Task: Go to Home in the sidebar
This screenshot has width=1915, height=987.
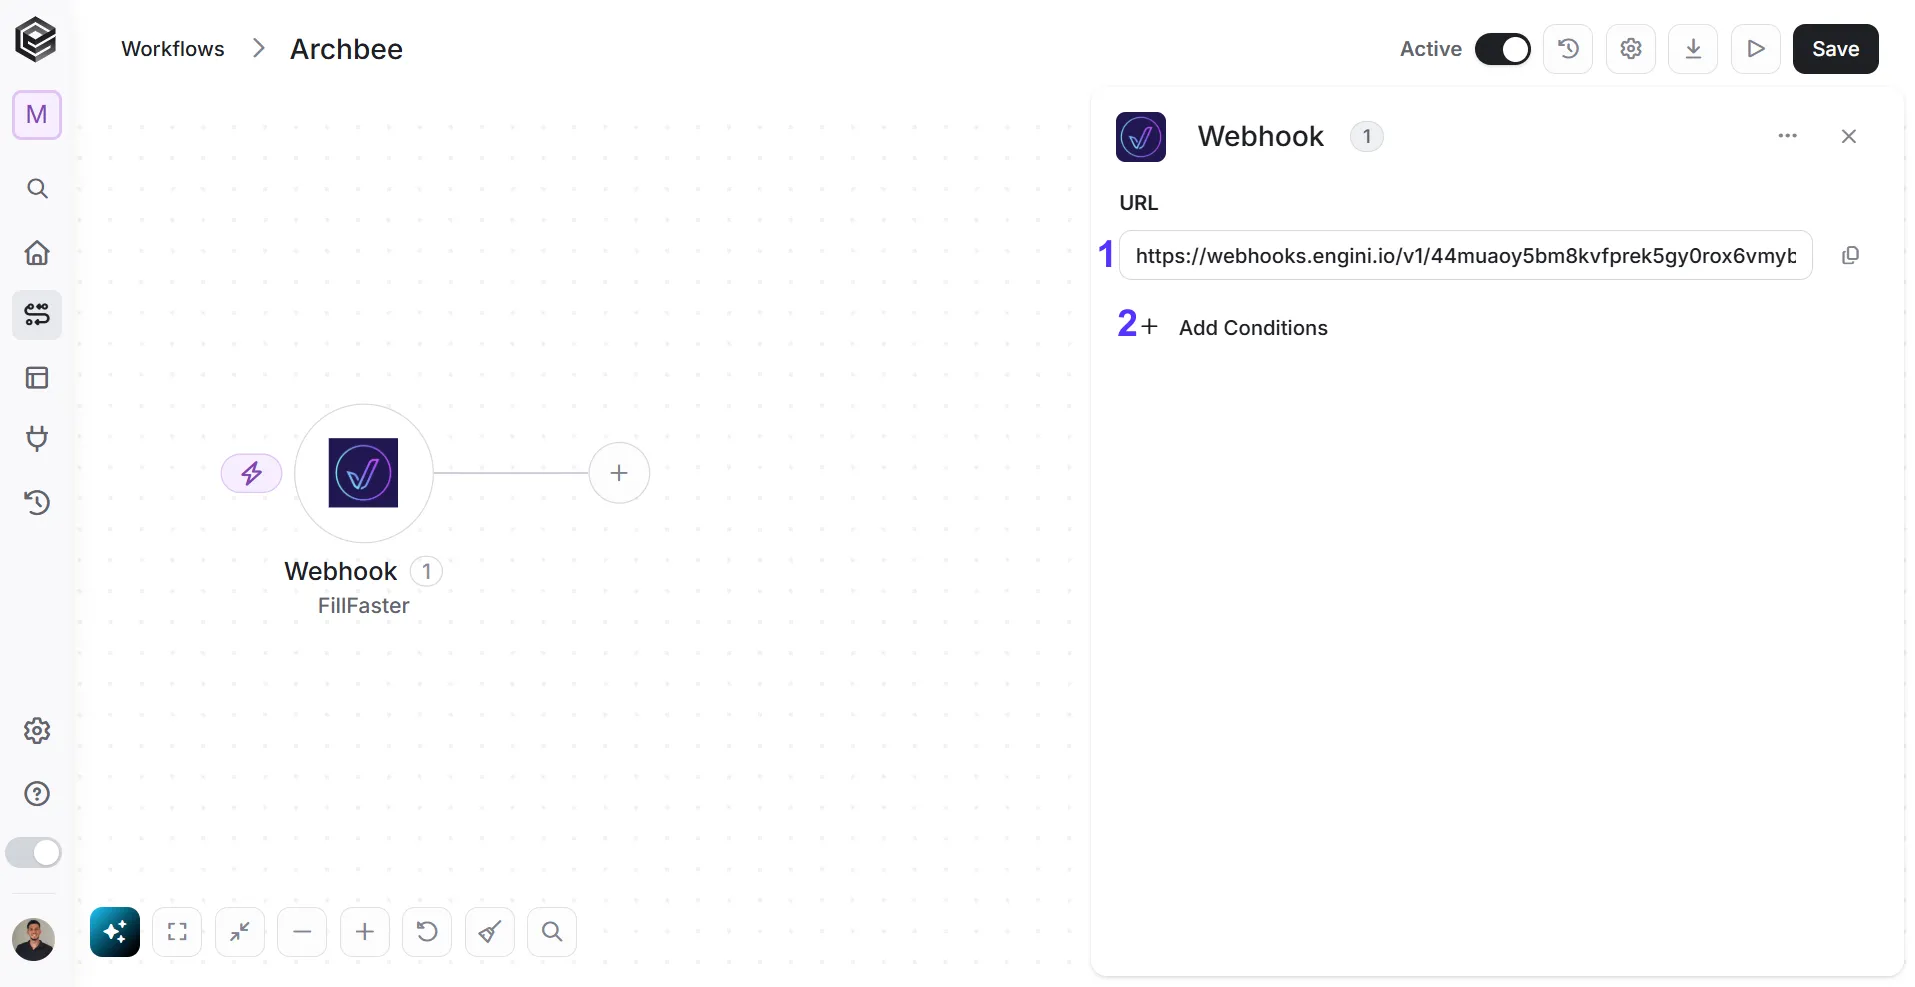Action: (37, 252)
